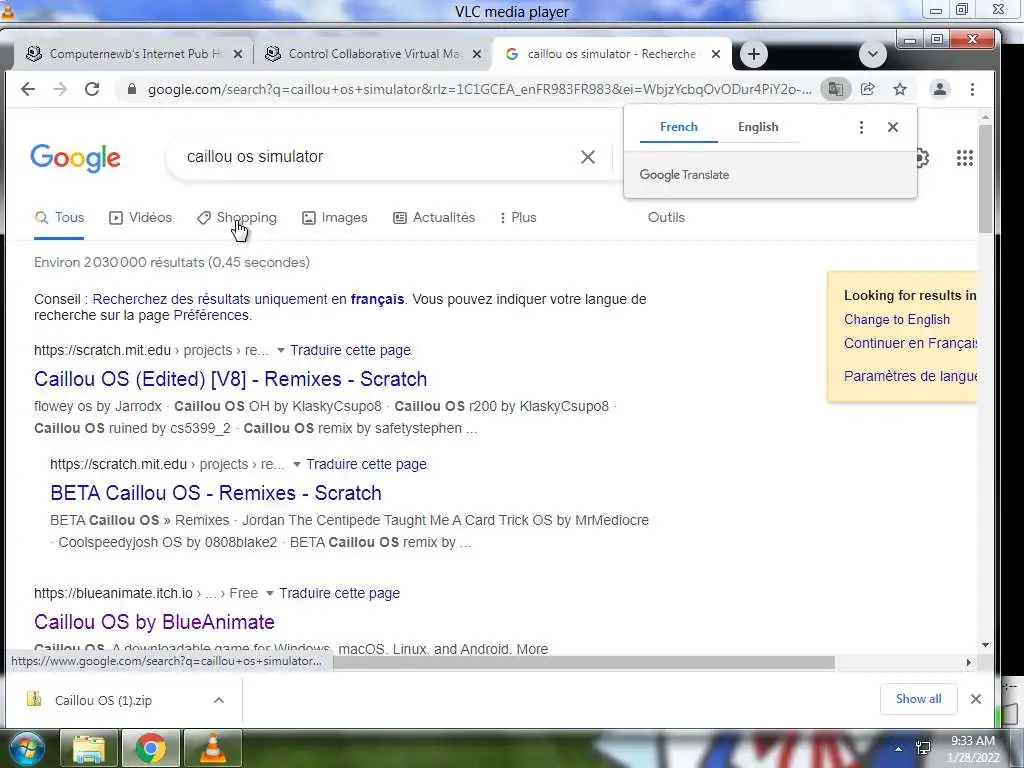1024x768 pixels.
Task: Click the network tray icon
Action: (923, 748)
